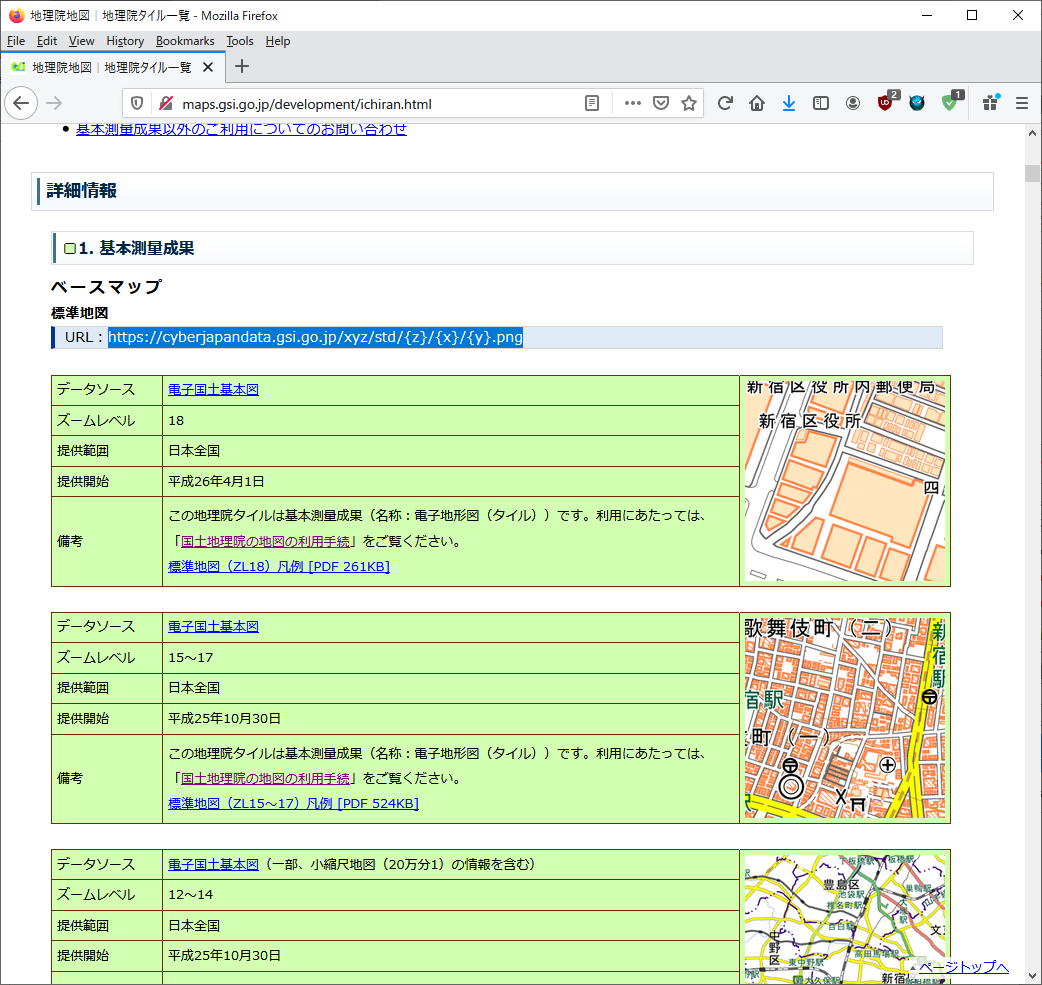Click the vertical scrollbar thumb

[x=1032, y=173]
